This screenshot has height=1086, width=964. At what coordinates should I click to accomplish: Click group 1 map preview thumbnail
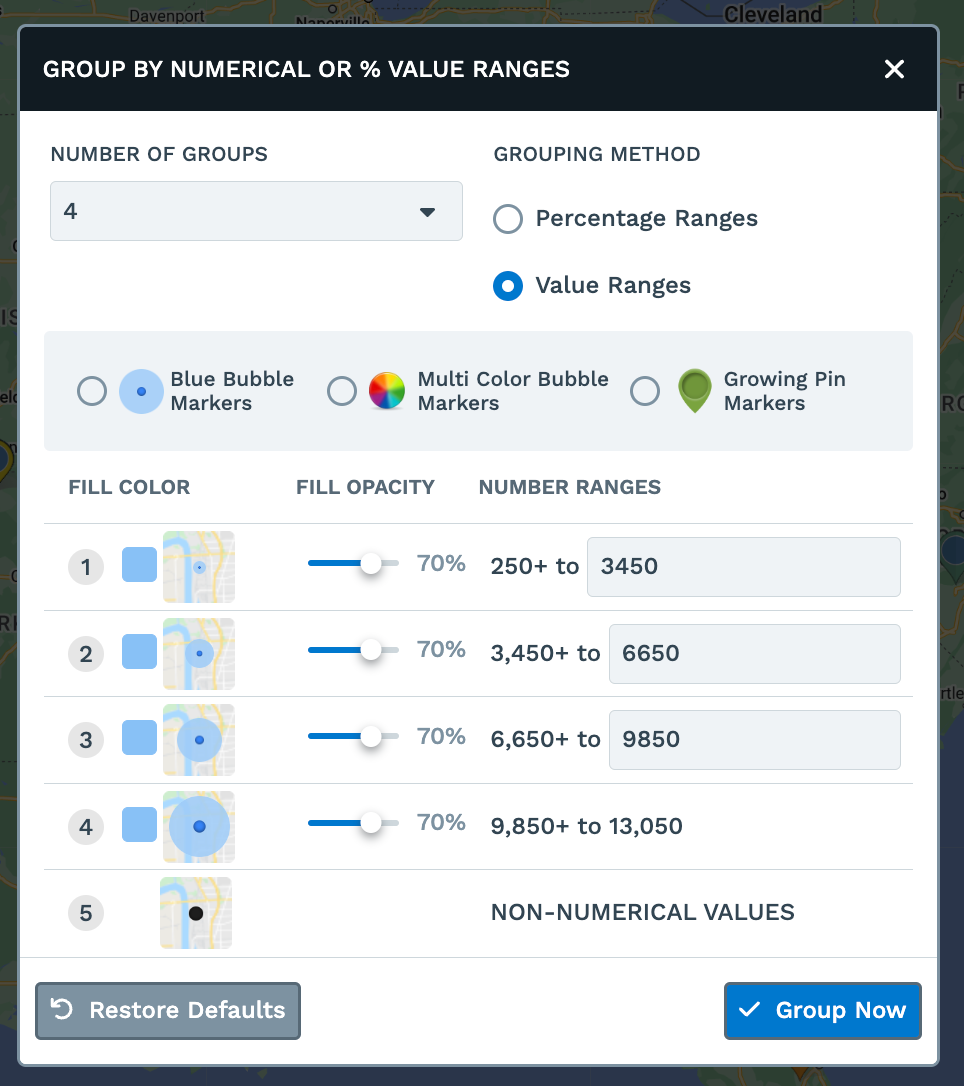coord(199,567)
